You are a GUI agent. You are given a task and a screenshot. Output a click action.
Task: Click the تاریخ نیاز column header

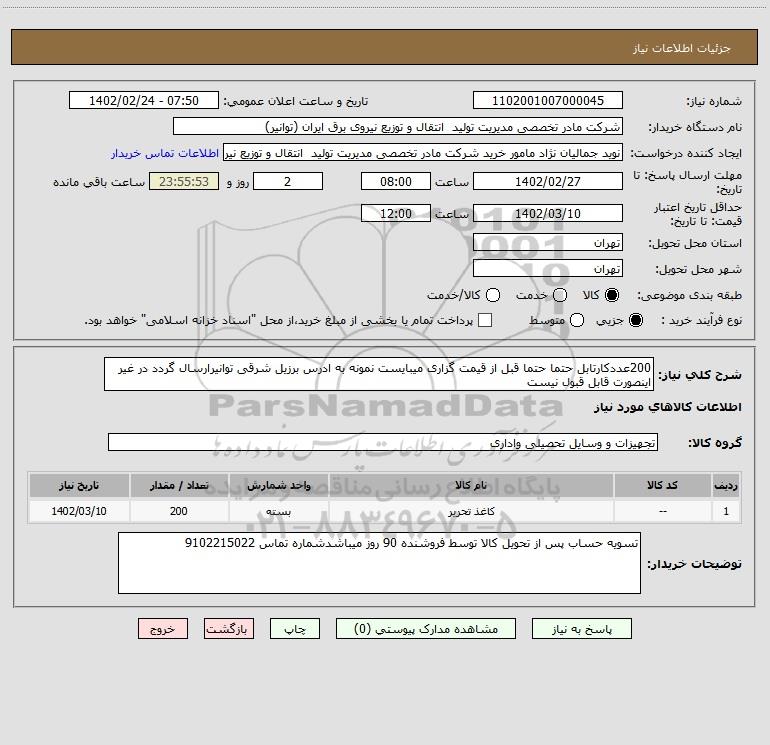(79, 485)
